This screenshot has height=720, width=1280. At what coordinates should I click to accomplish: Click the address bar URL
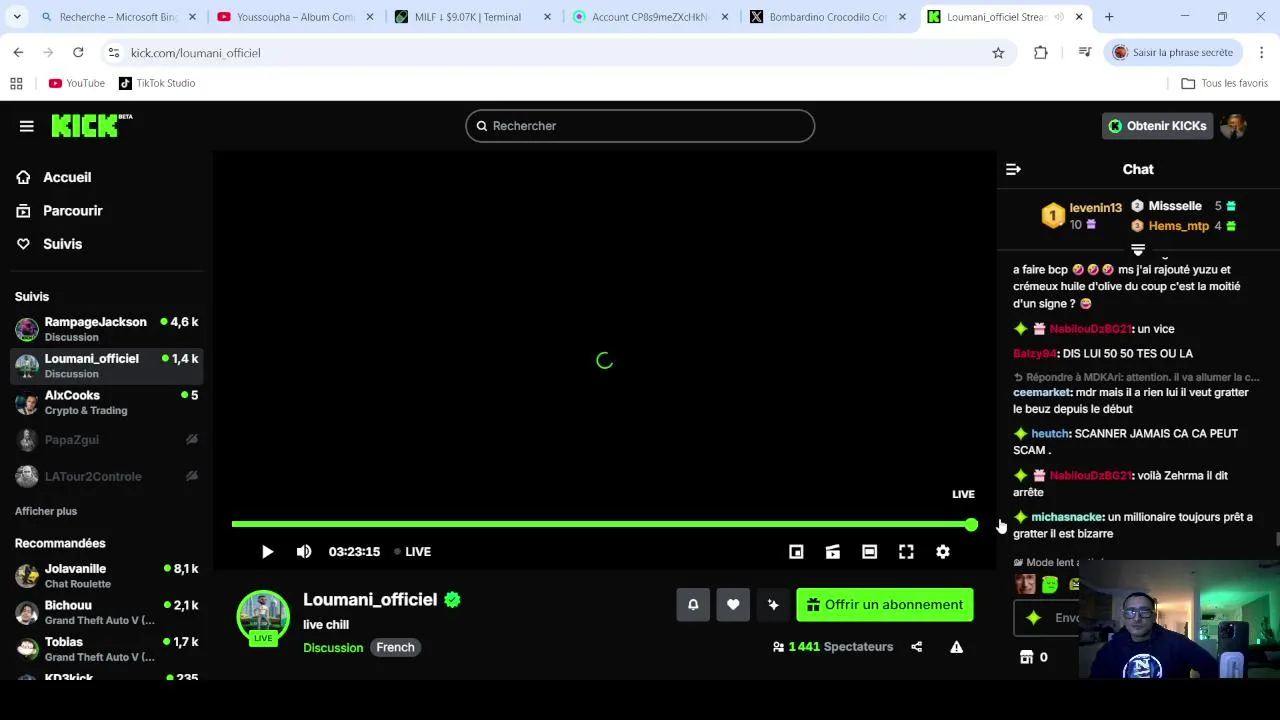coord(196,53)
